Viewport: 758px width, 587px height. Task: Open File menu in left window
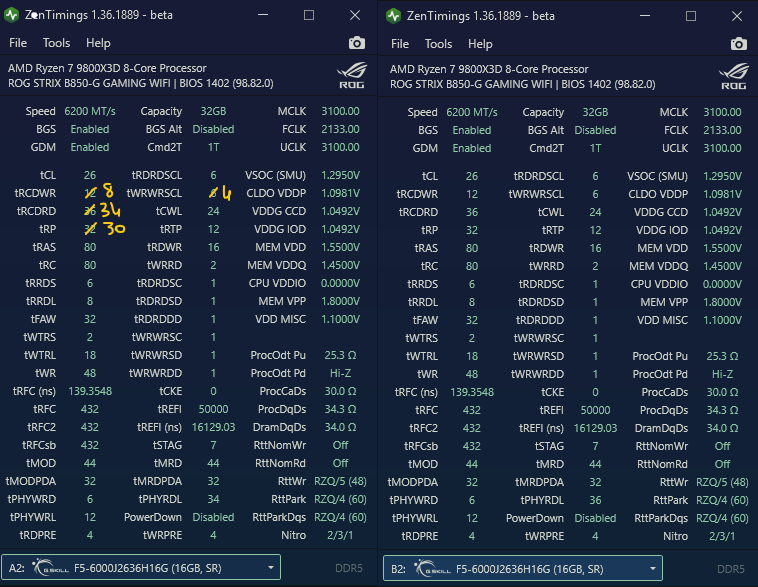(18, 43)
